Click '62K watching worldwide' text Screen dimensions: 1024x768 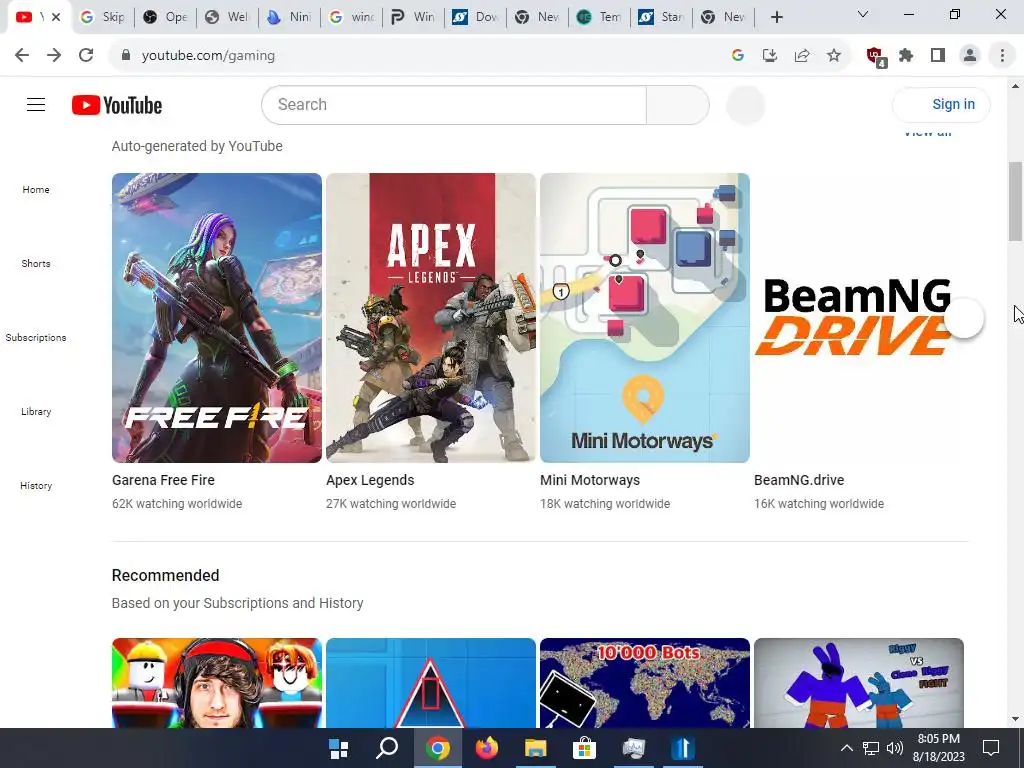[x=177, y=504]
